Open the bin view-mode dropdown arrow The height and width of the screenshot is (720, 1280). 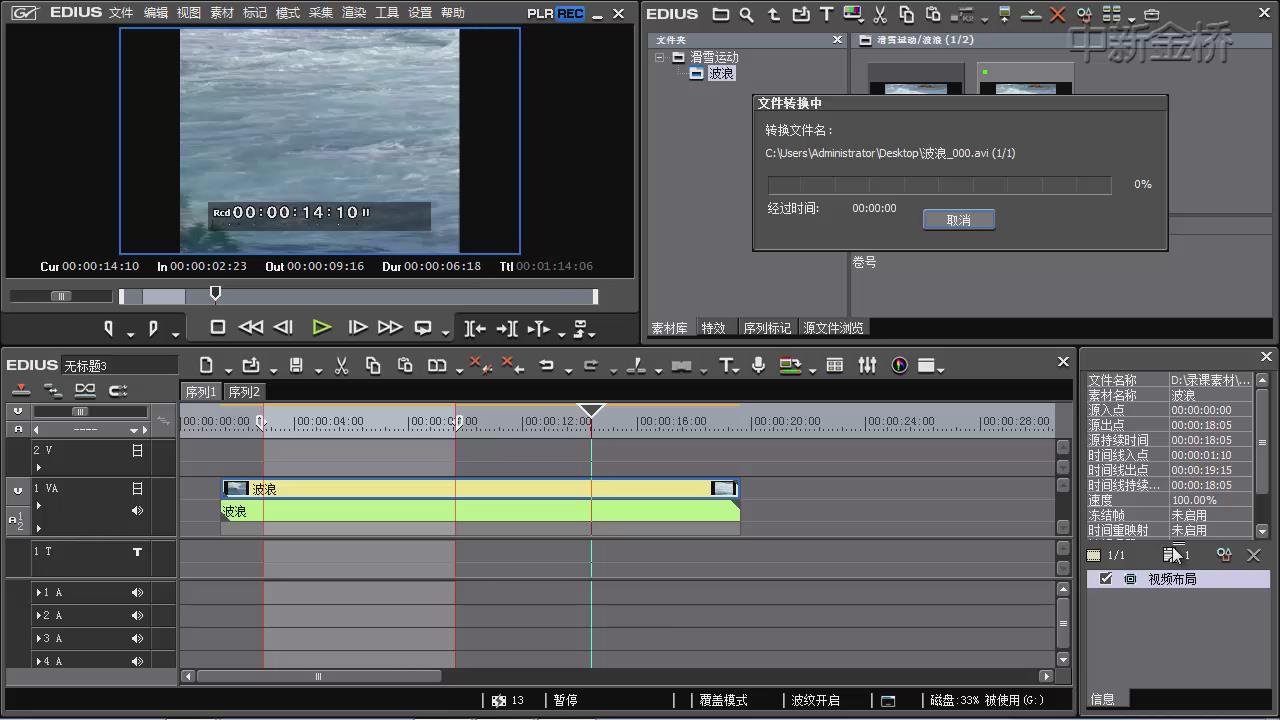1132,19
